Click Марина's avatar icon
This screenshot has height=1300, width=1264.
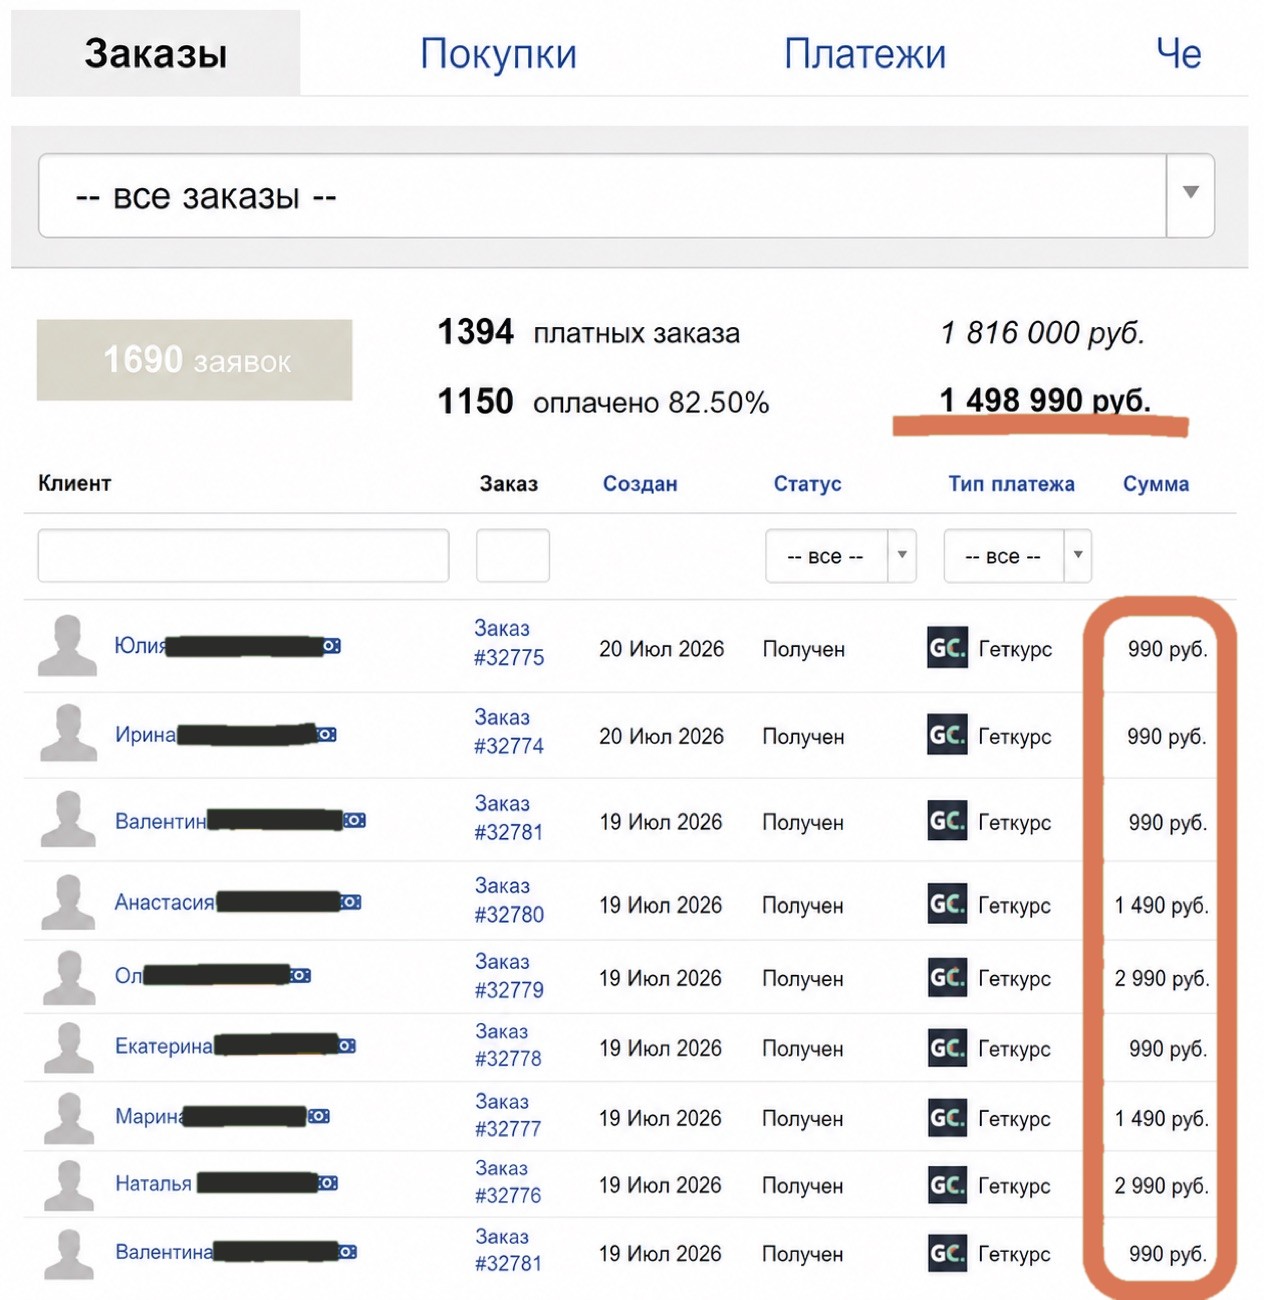tap(67, 1117)
